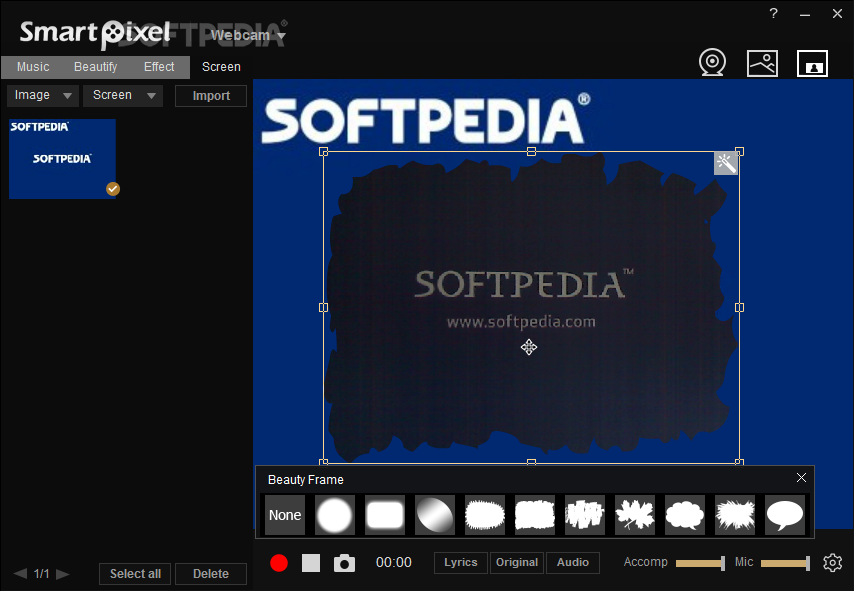Choose the soft circle beauty frame

pyautogui.click(x=334, y=515)
